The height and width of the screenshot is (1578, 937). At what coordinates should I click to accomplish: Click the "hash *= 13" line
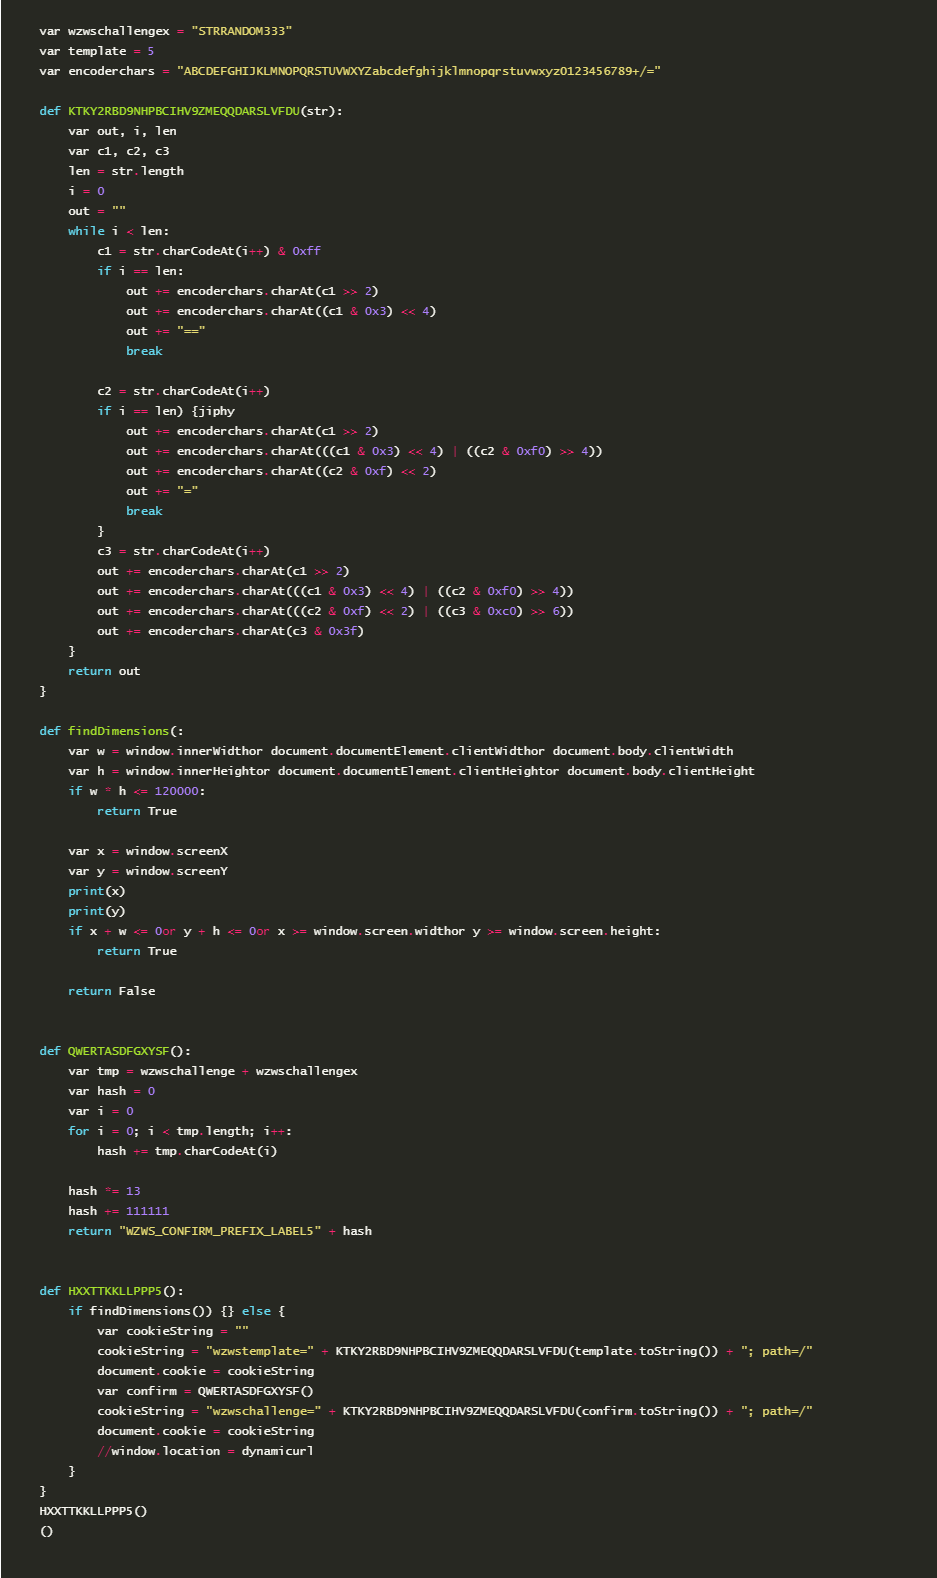click(x=104, y=1191)
